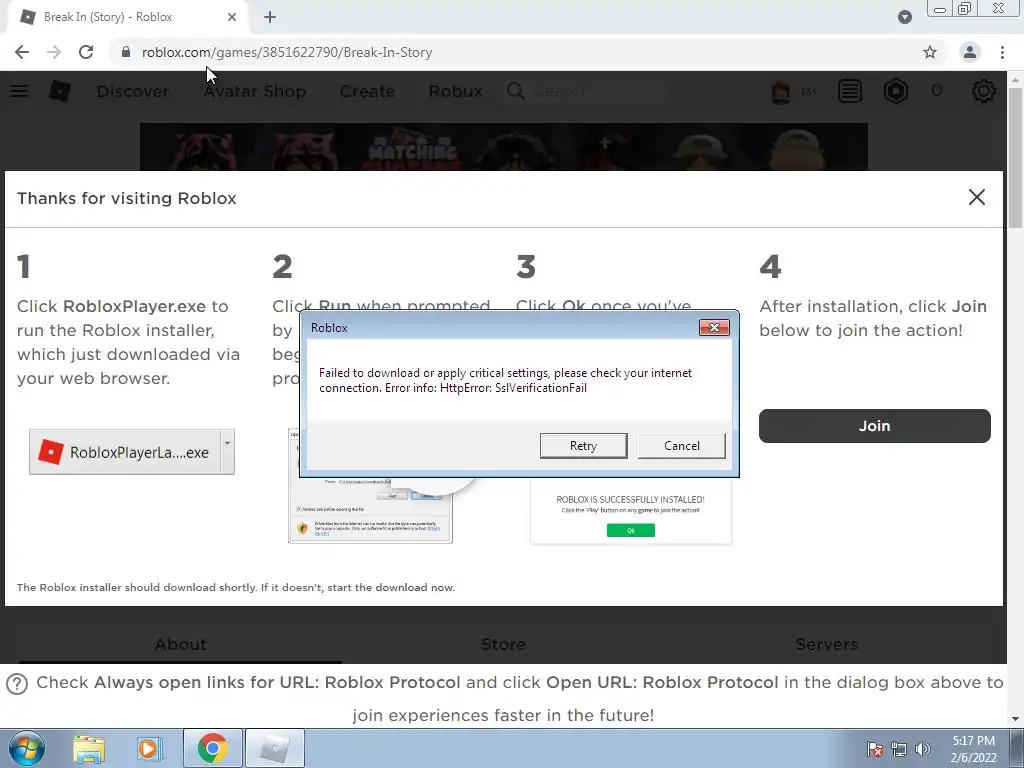This screenshot has height=768, width=1024.
Task: Click the installer screenshot thumbnail under step 2
Action: tap(370, 511)
